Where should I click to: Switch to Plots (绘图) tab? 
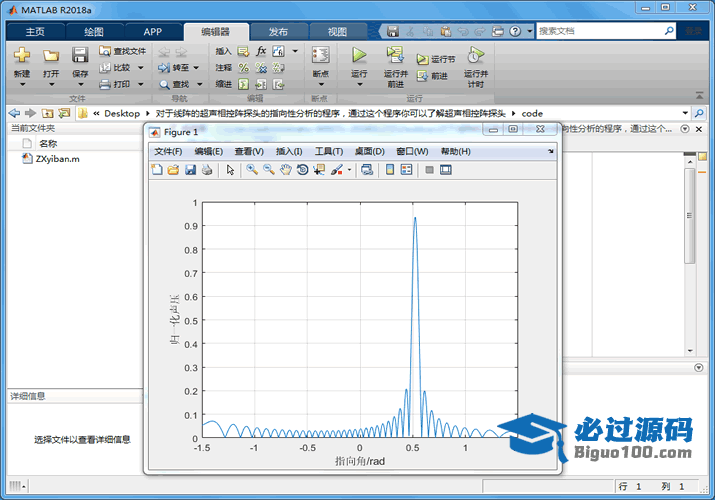(x=94, y=31)
